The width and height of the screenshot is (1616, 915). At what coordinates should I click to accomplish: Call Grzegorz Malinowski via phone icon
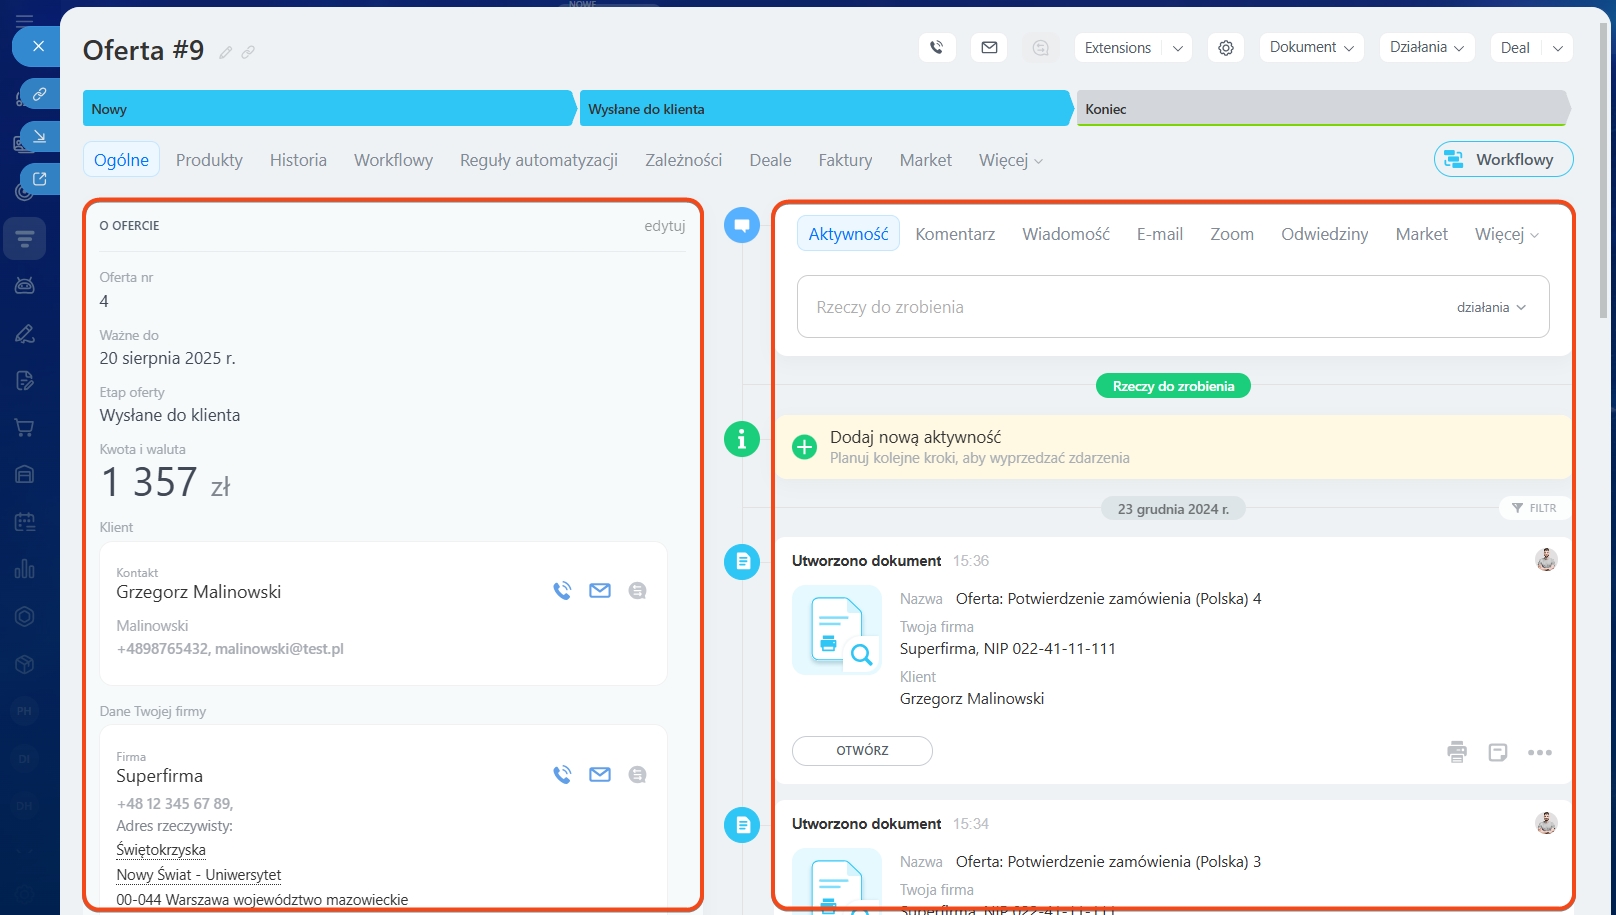562,591
